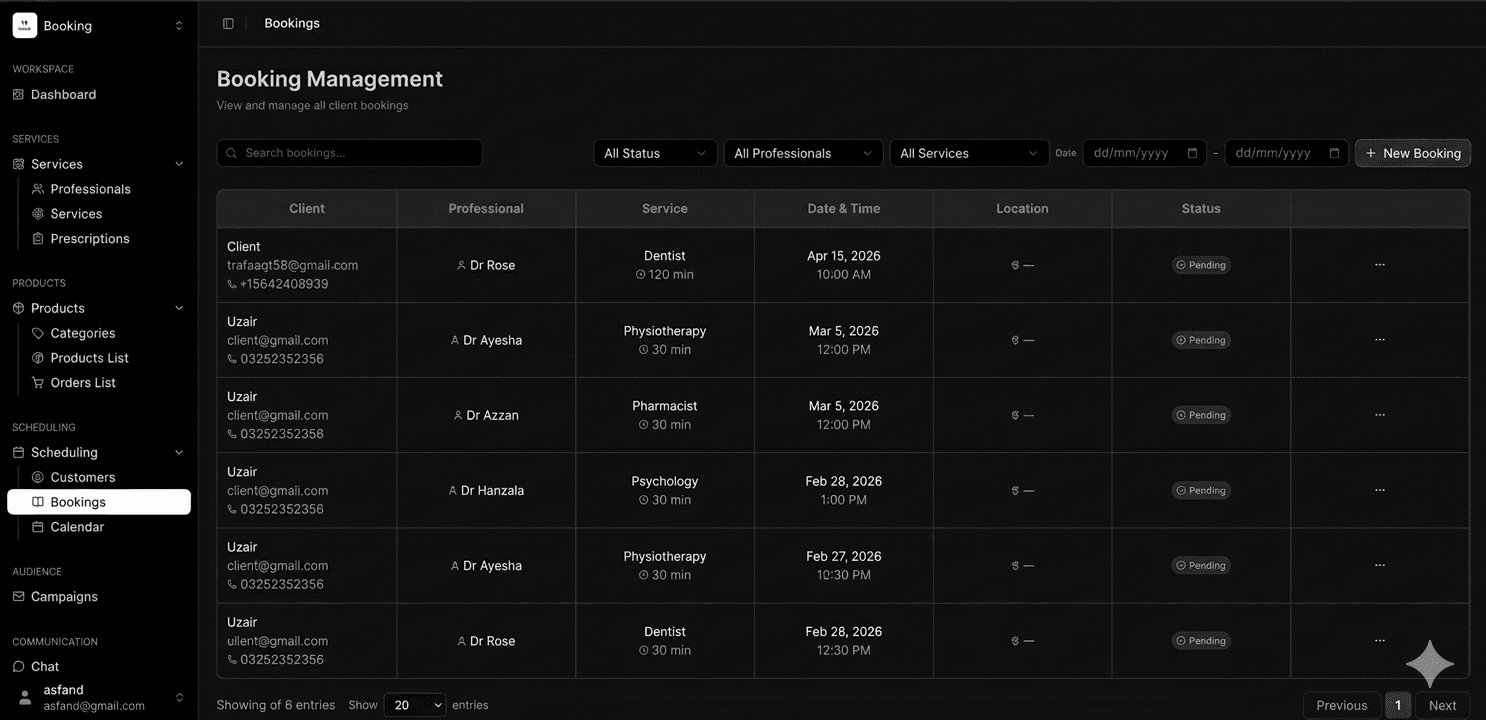Screen dimensions: 1486x720
Task: Open the All Services filter dropdown
Action: [x=968, y=153]
